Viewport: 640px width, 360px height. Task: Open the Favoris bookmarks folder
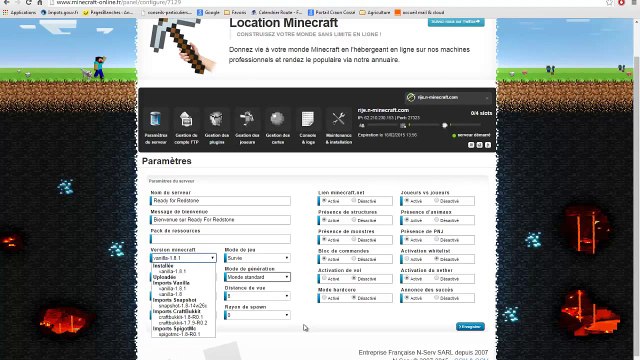pos(235,13)
